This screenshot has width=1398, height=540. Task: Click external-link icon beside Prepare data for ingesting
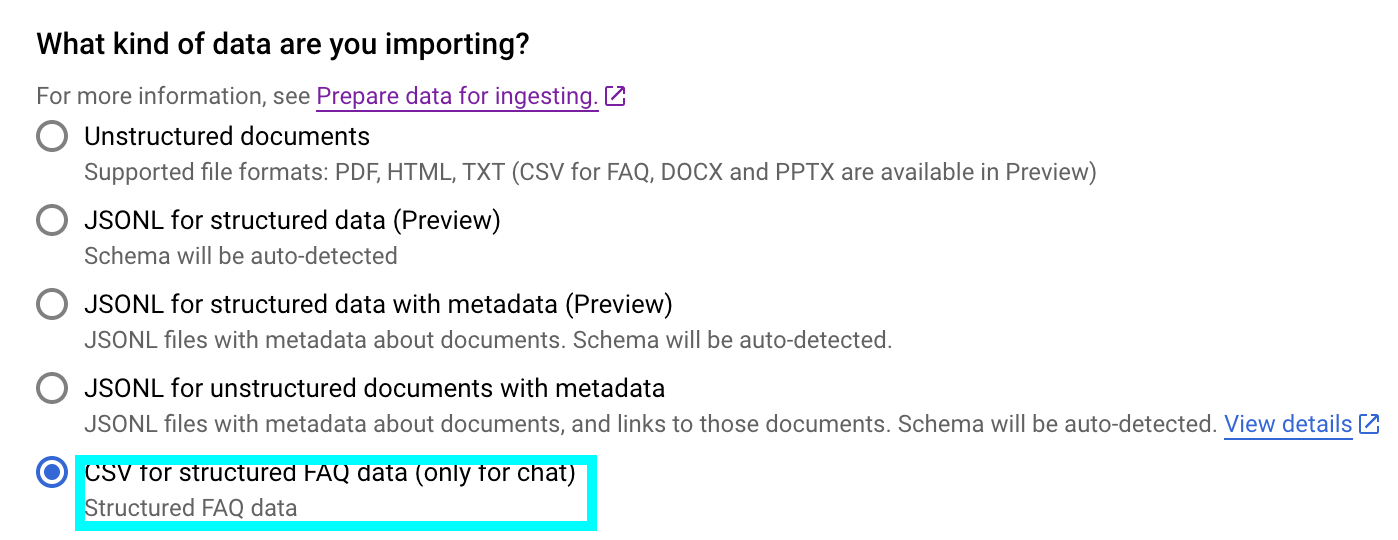pyautogui.click(x=615, y=97)
